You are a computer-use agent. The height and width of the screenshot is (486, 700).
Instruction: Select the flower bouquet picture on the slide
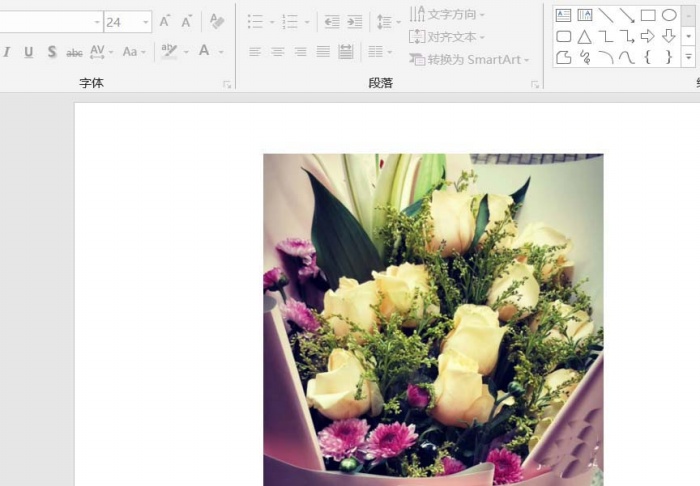click(x=433, y=319)
